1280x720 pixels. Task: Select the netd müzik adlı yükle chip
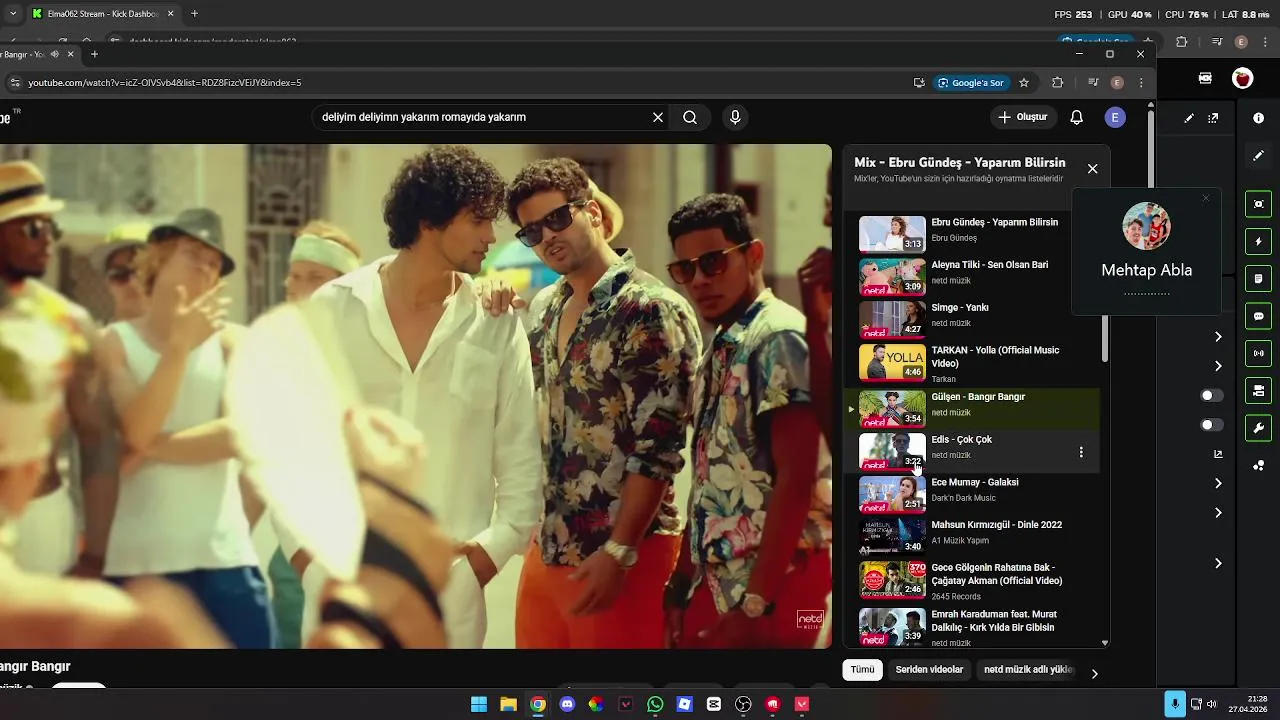coord(1028,670)
